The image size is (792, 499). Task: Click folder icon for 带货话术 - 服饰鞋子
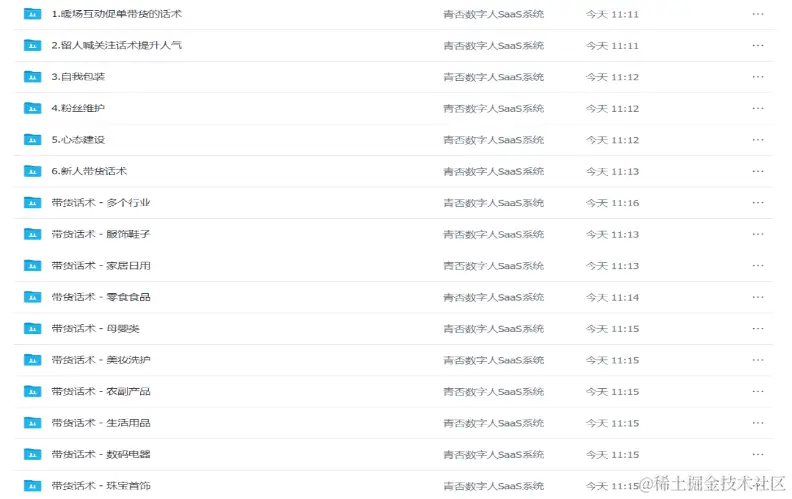pos(32,234)
